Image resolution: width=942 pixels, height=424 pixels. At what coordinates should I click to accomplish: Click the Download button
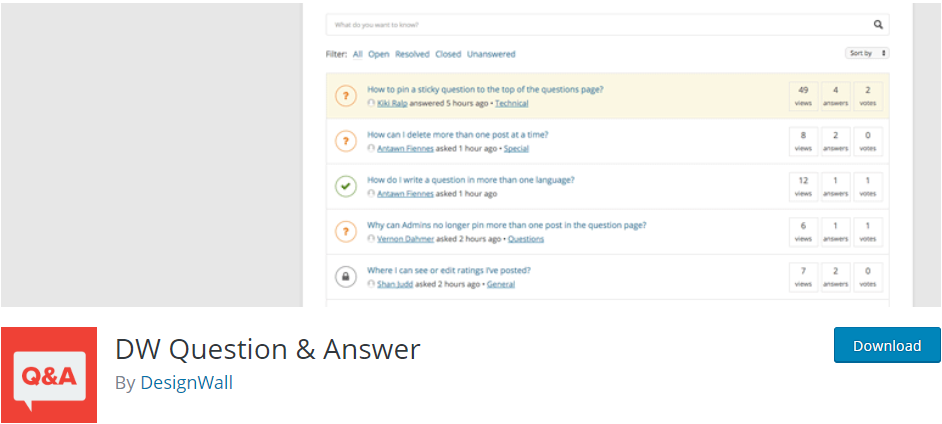(887, 345)
